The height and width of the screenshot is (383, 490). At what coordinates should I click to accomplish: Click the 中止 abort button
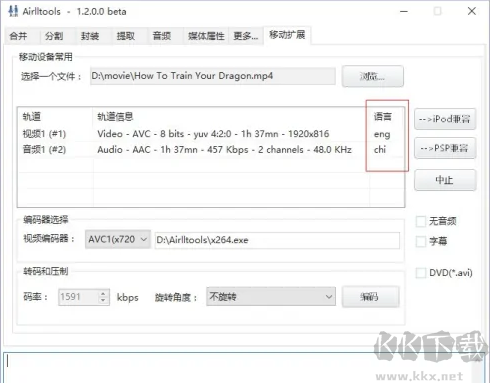pos(445,180)
